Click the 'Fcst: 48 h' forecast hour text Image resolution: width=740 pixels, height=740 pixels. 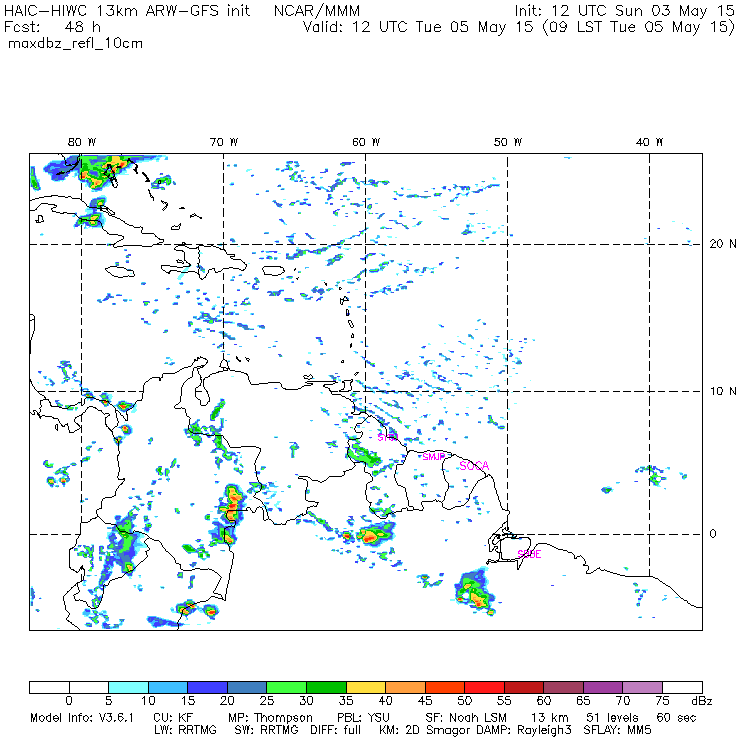[52, 27]
